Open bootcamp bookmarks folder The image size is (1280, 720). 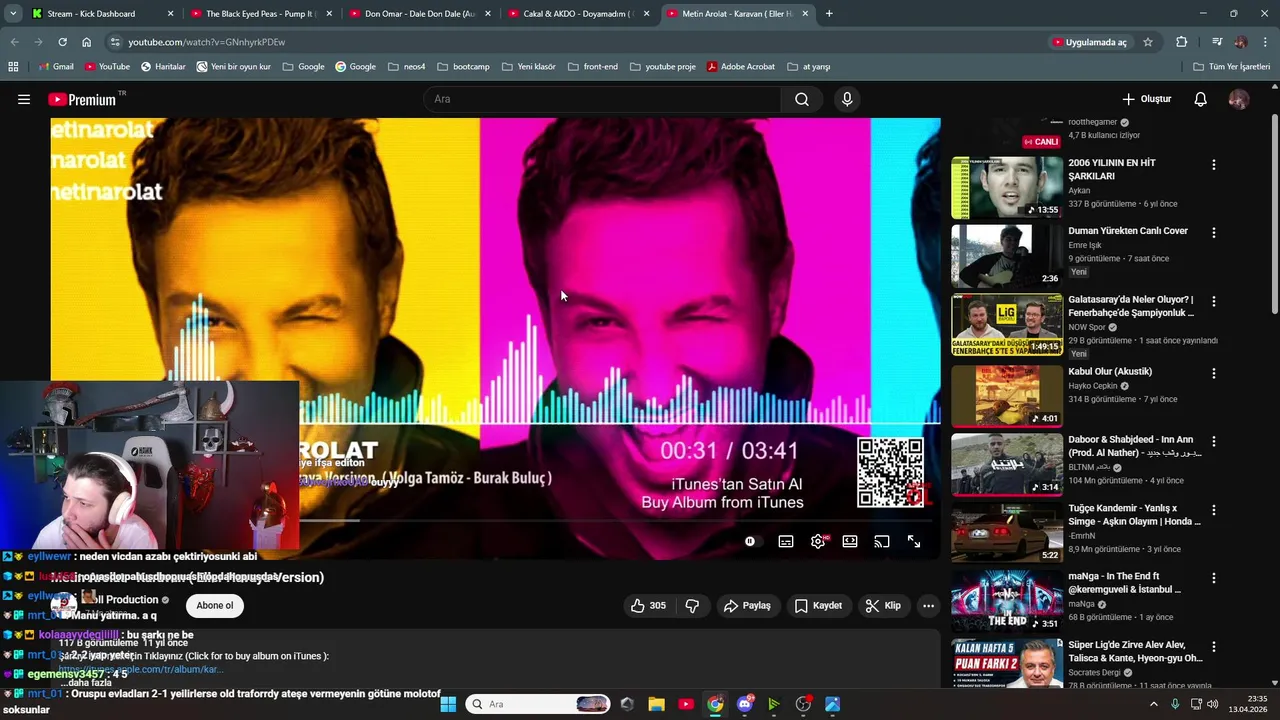pos(463,67)
